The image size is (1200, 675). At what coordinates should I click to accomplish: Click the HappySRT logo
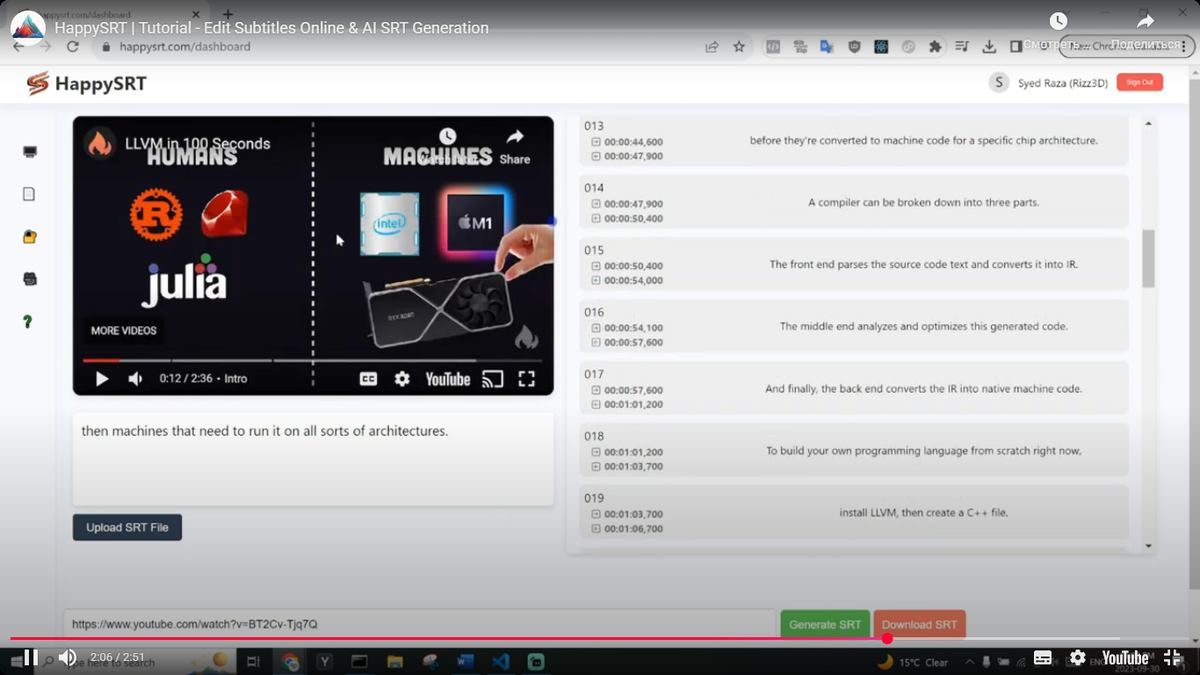tap(87, 84)
